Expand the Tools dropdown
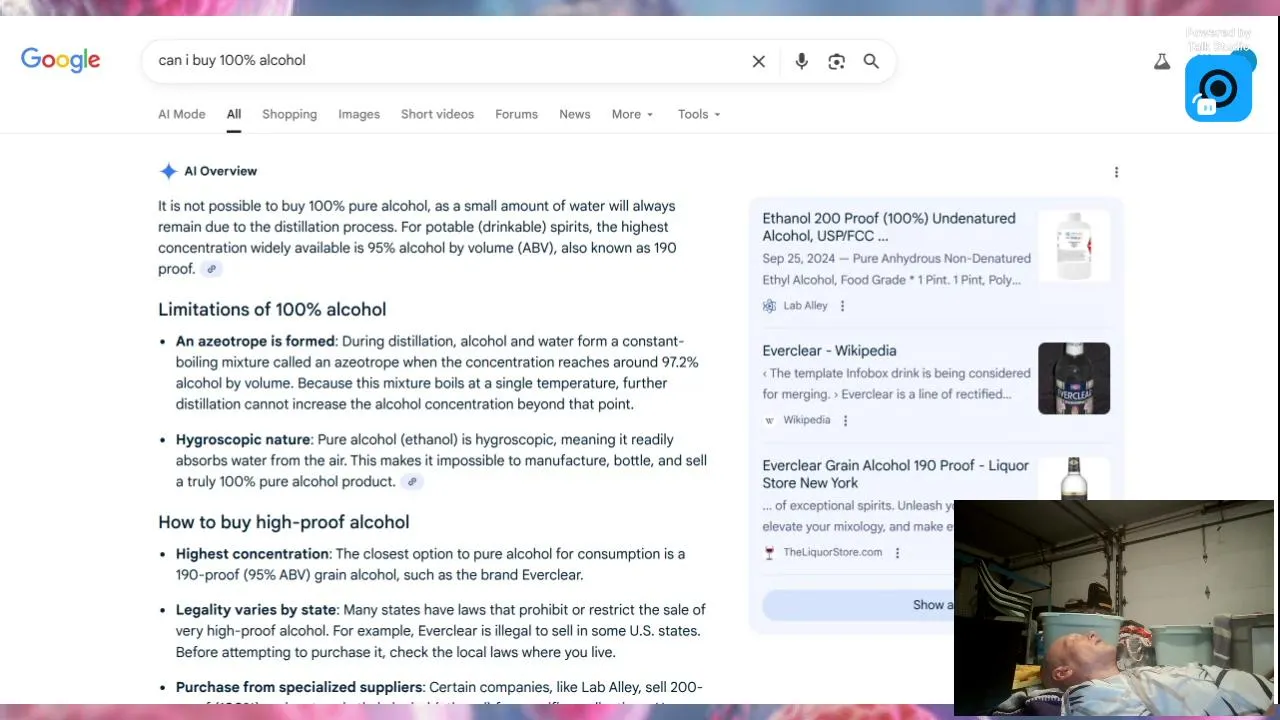Image resolution: width=1280 pixels, height=720 pixels. click(x=699, y=114)
